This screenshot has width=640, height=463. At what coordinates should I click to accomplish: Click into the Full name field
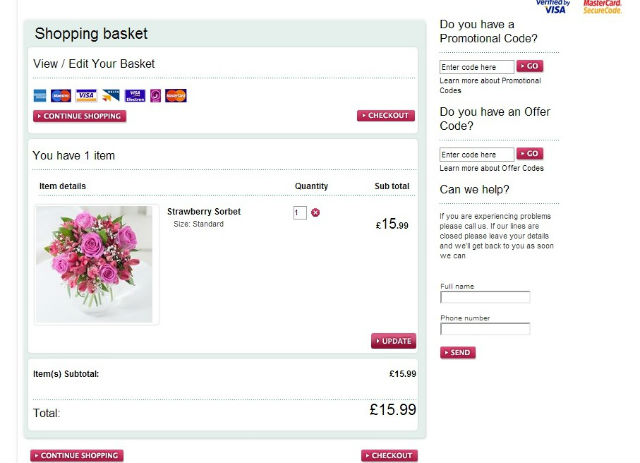click(x=485, y=297)
